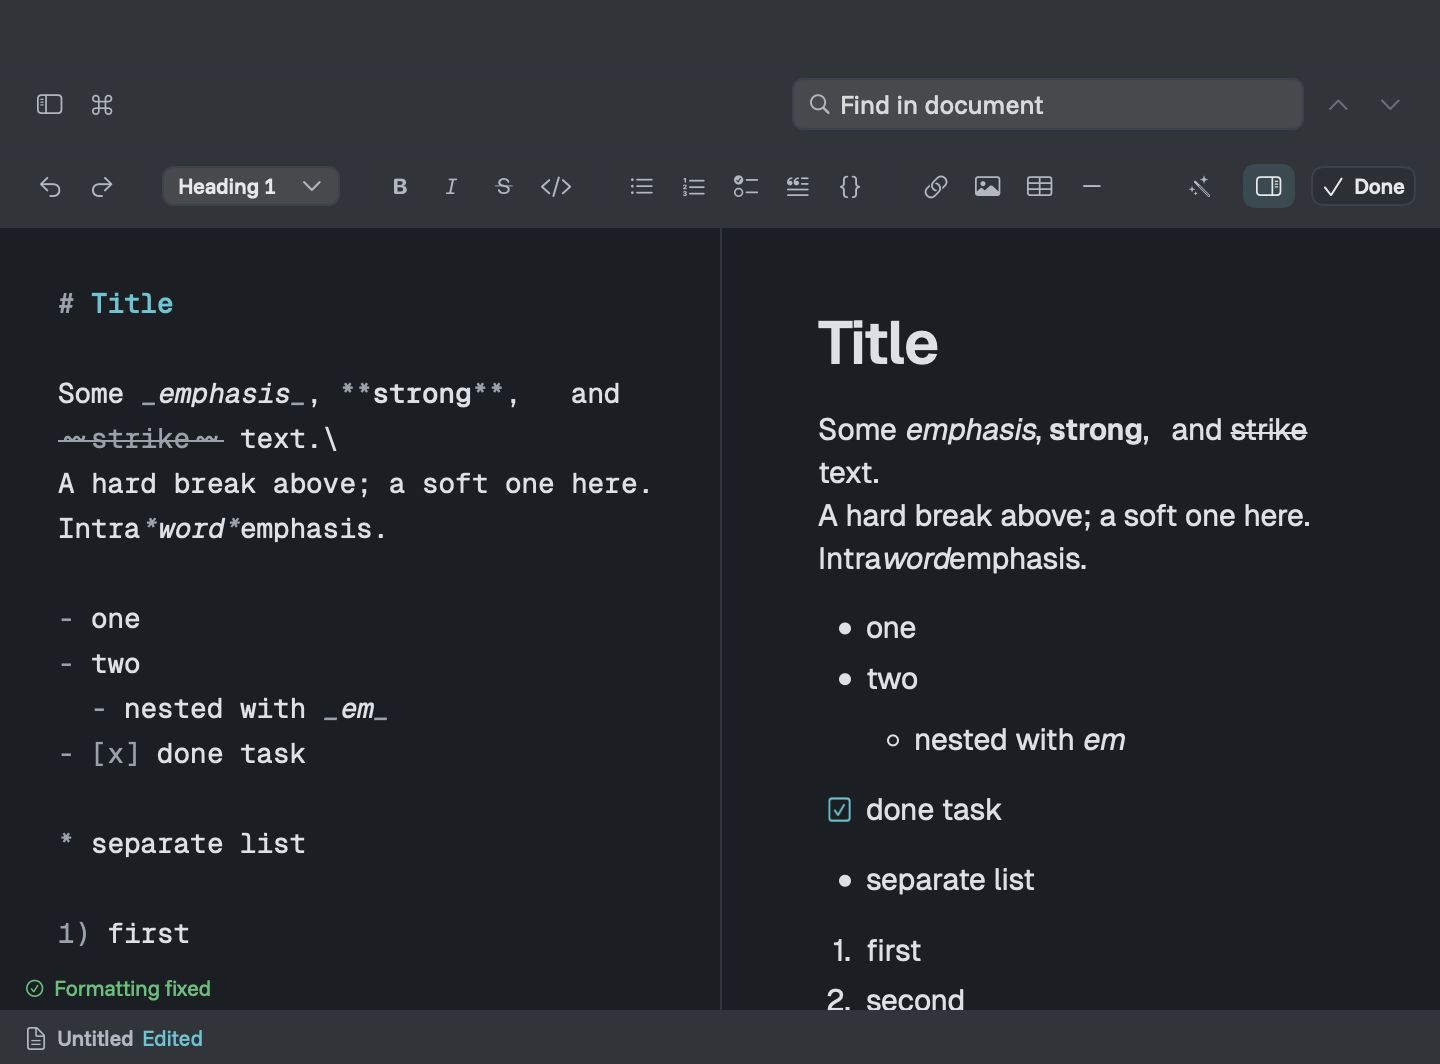Click the document file icon in status bar
This screenshot has height=1064, width=1440.
(x=36, y=1039)
